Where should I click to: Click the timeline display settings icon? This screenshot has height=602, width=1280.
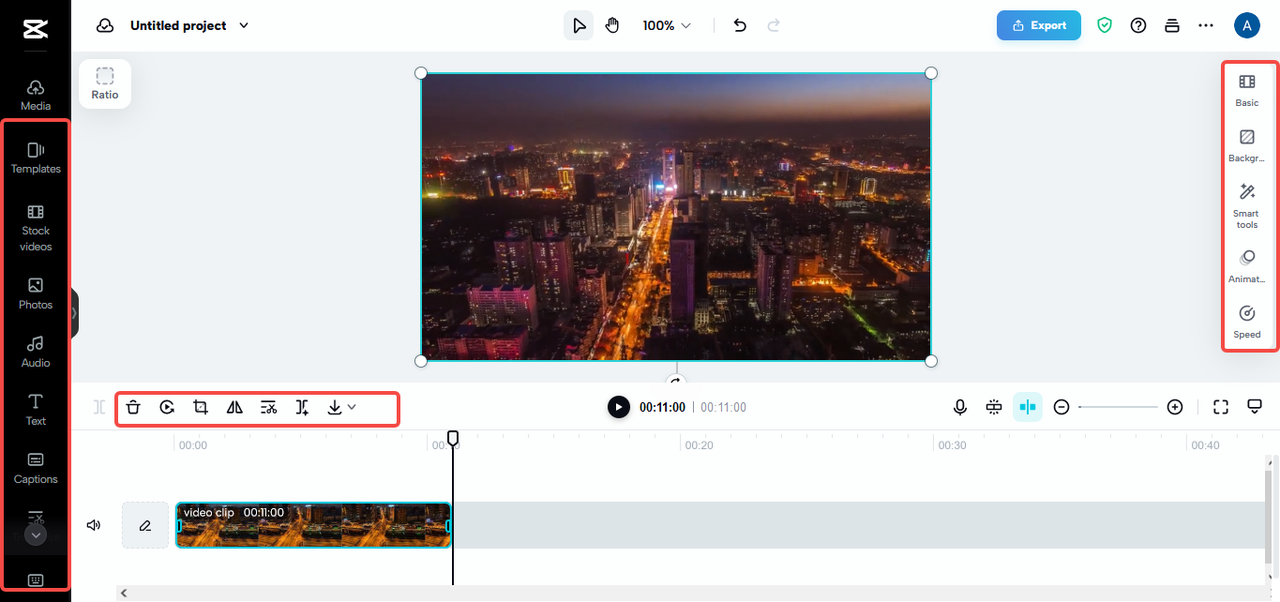[x=1254, y=407]
